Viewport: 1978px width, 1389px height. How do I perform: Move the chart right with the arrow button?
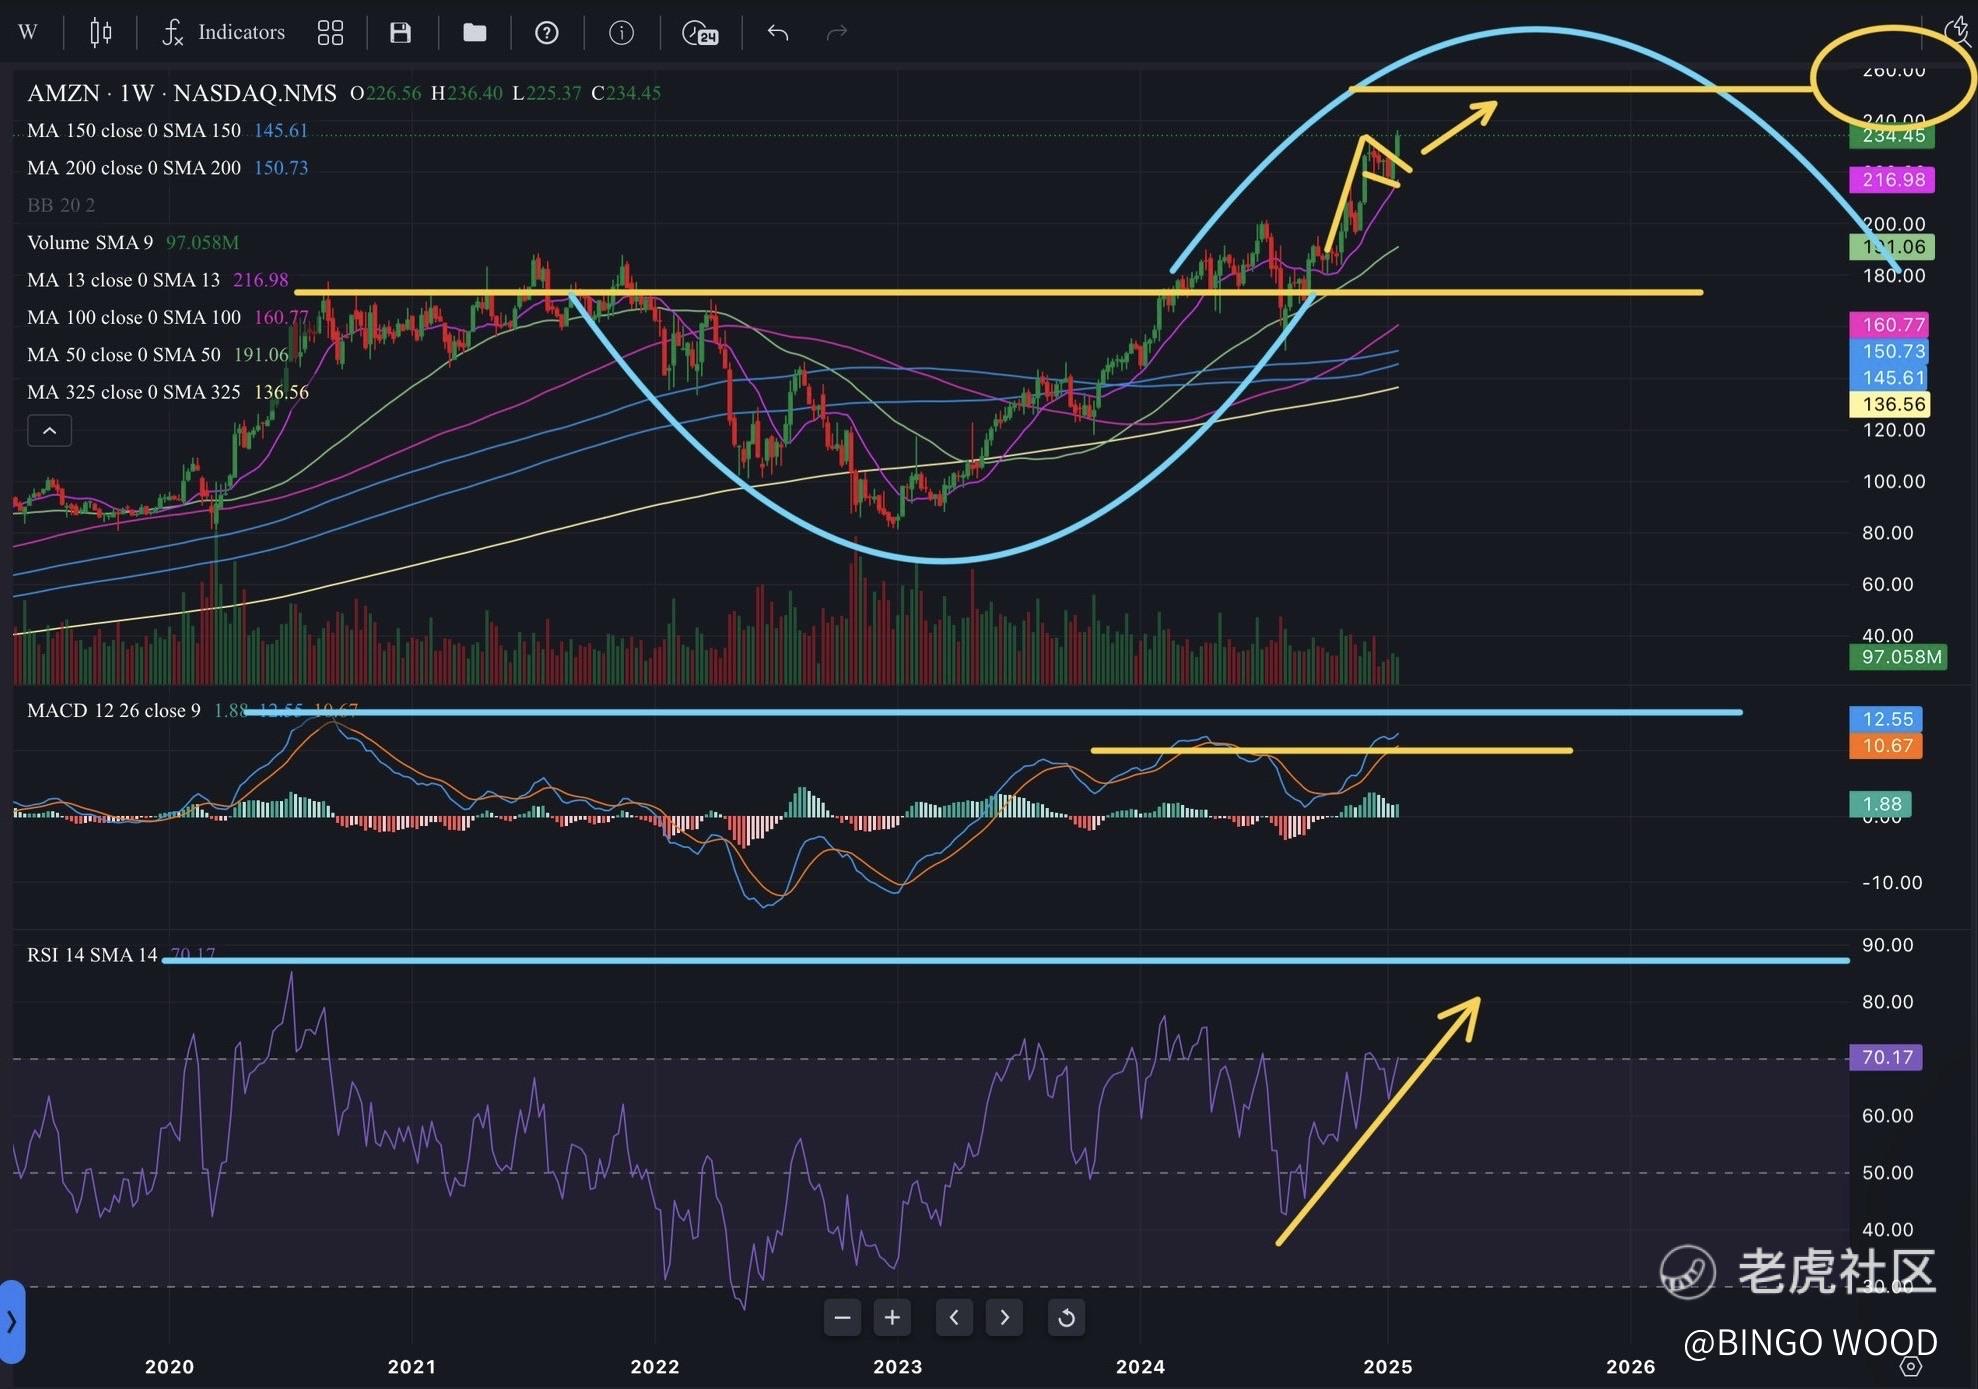coord(1004,1317)
